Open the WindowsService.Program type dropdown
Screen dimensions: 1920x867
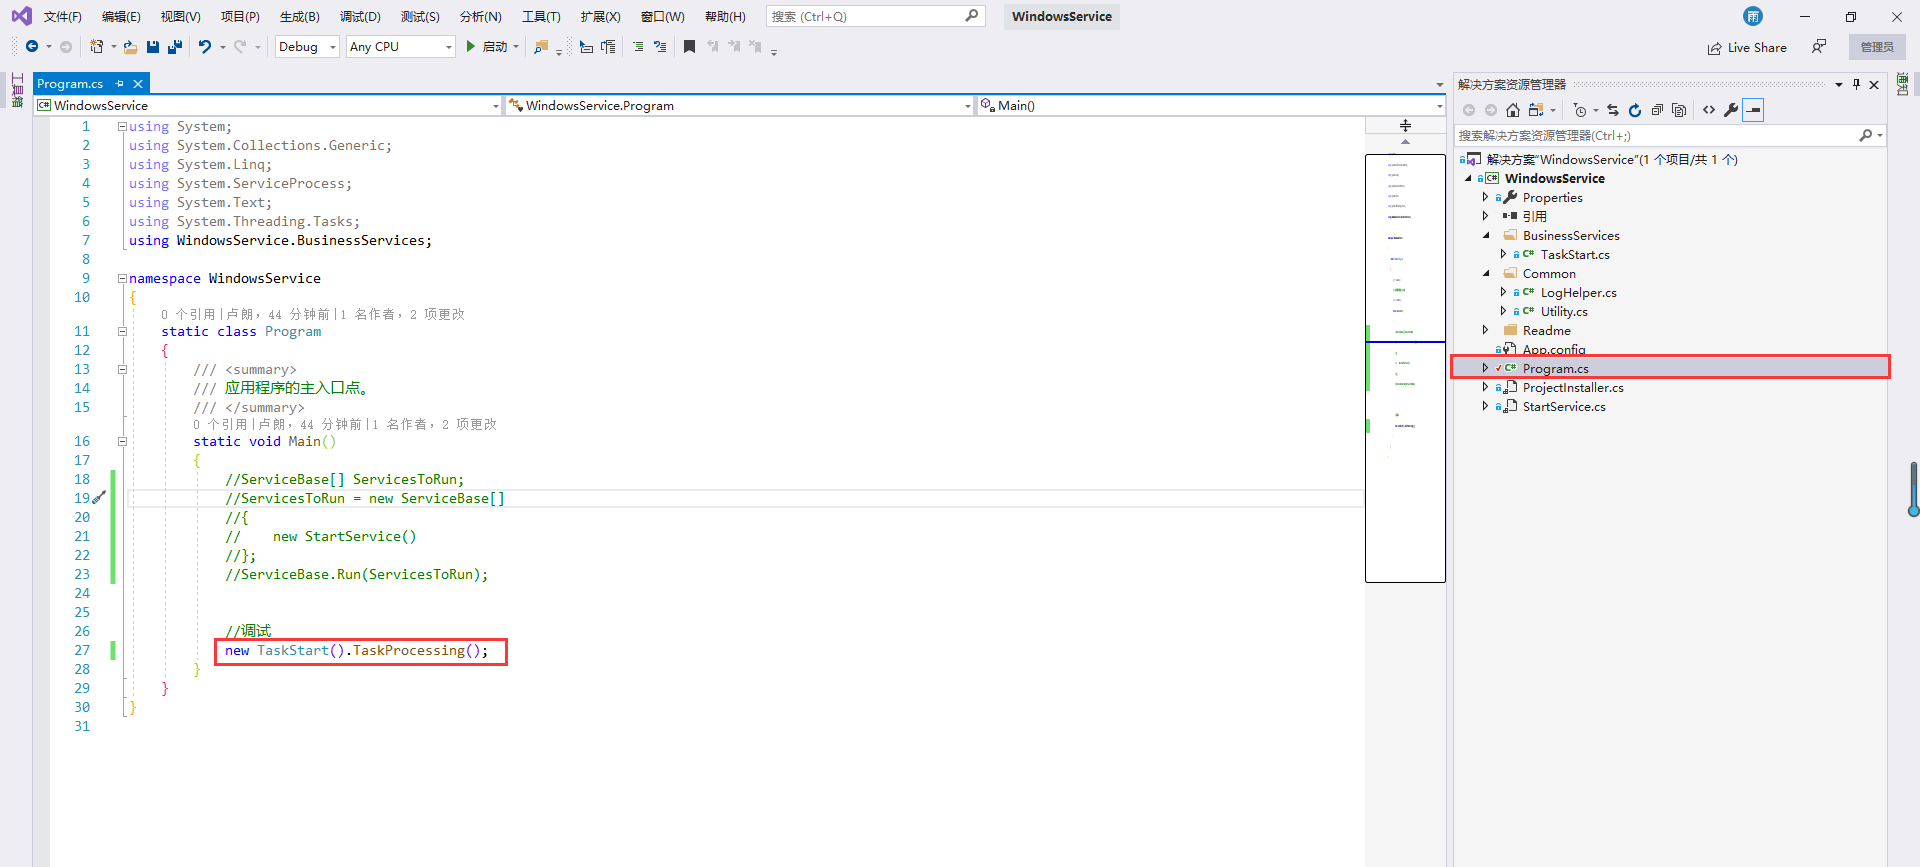tap(740, 105)
